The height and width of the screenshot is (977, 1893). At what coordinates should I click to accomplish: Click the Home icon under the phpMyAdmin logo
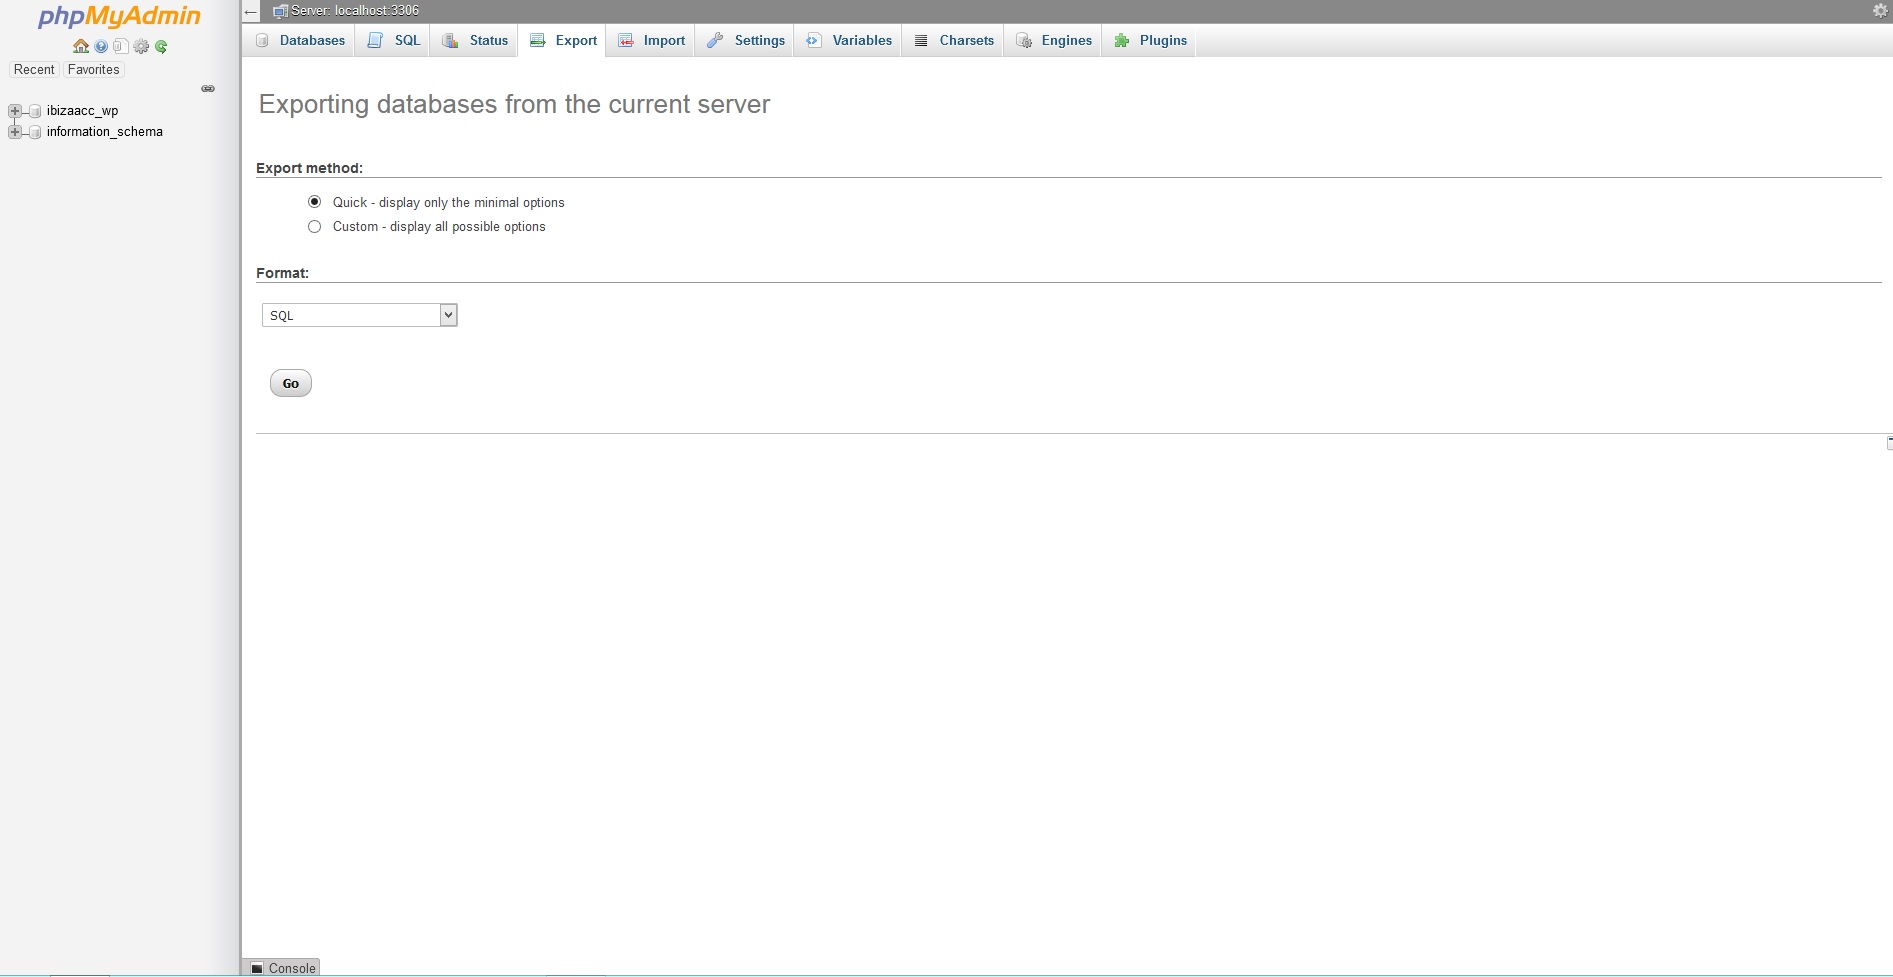[81, 46]
